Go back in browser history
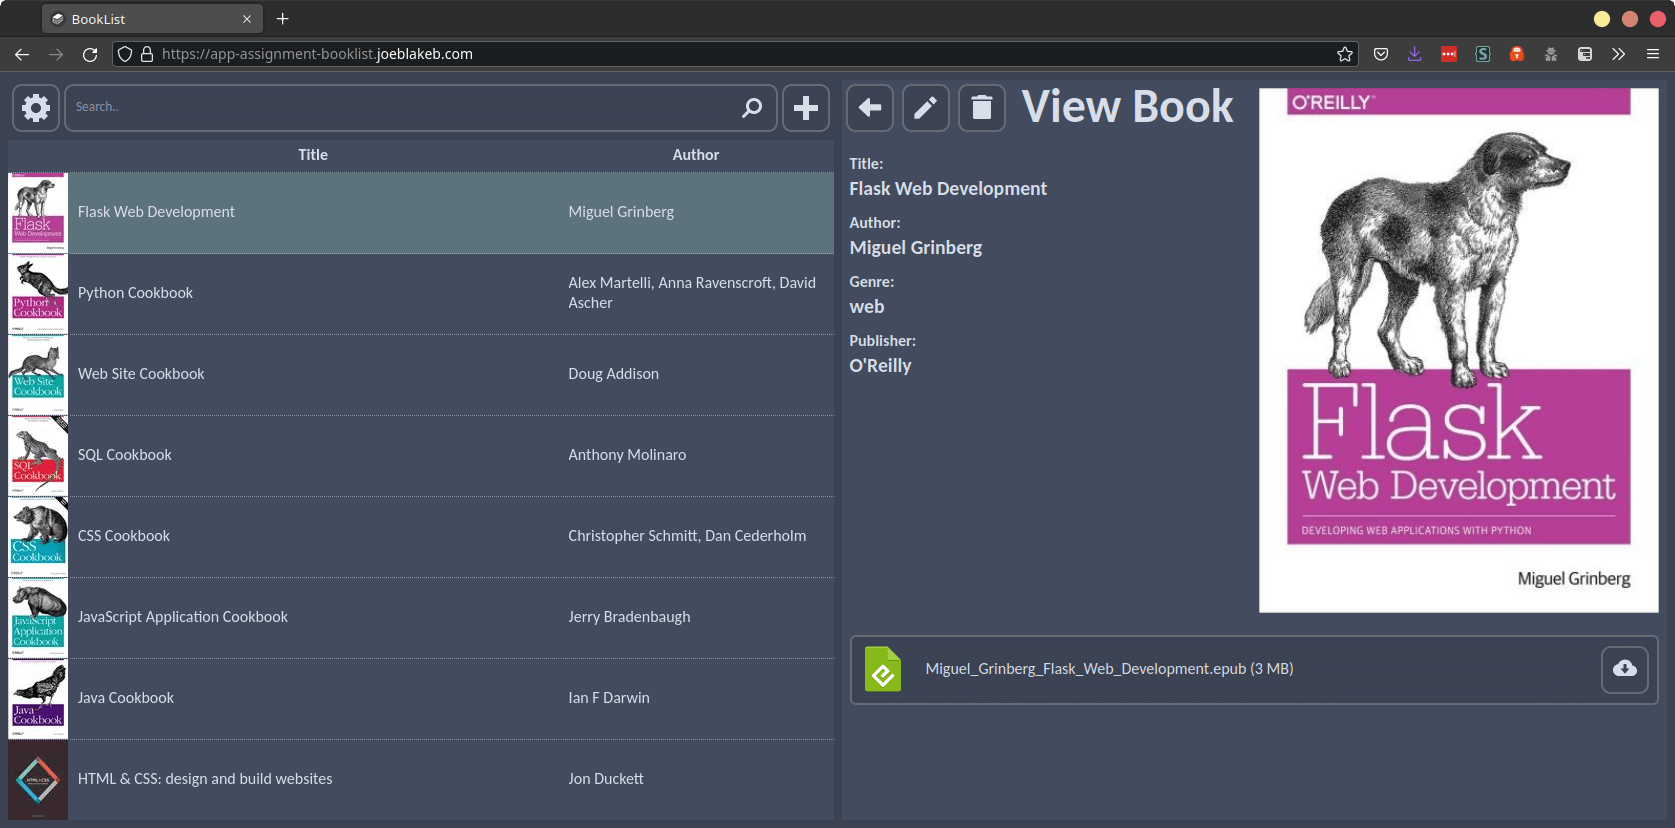1675x828 pixels. 22,54
